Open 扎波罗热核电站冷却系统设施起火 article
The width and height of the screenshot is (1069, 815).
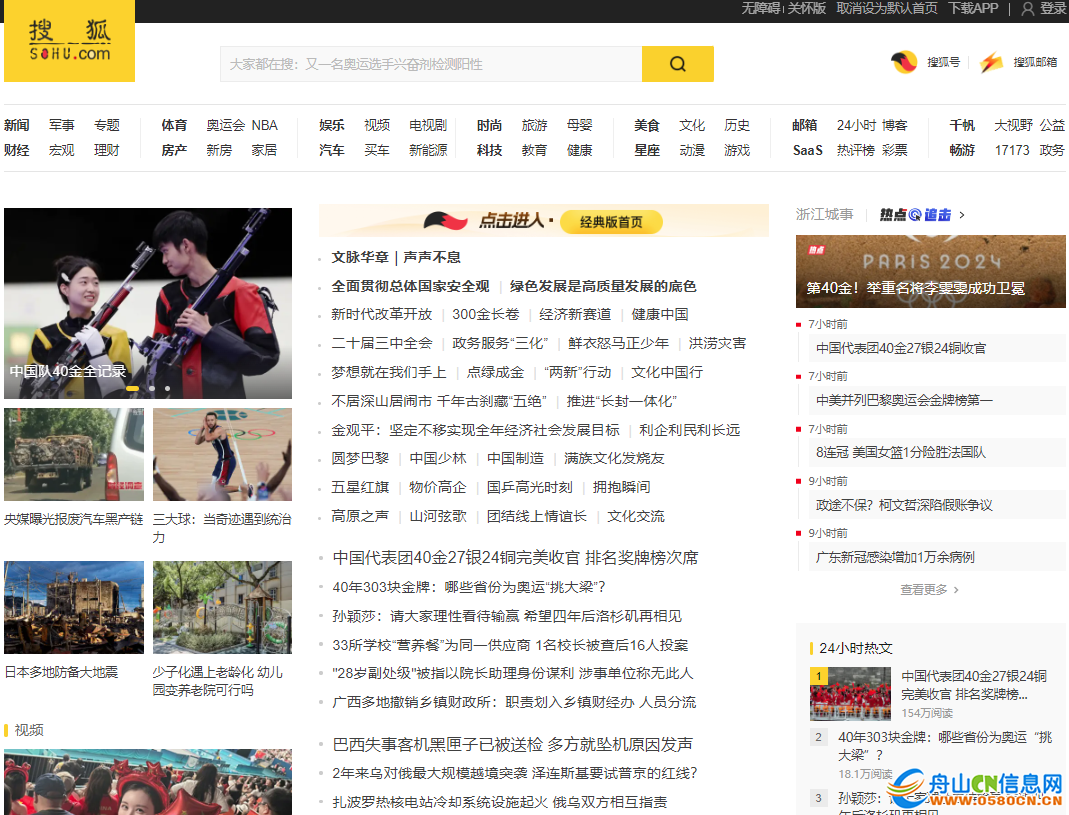pyautogui.click(x=500, y=802)
